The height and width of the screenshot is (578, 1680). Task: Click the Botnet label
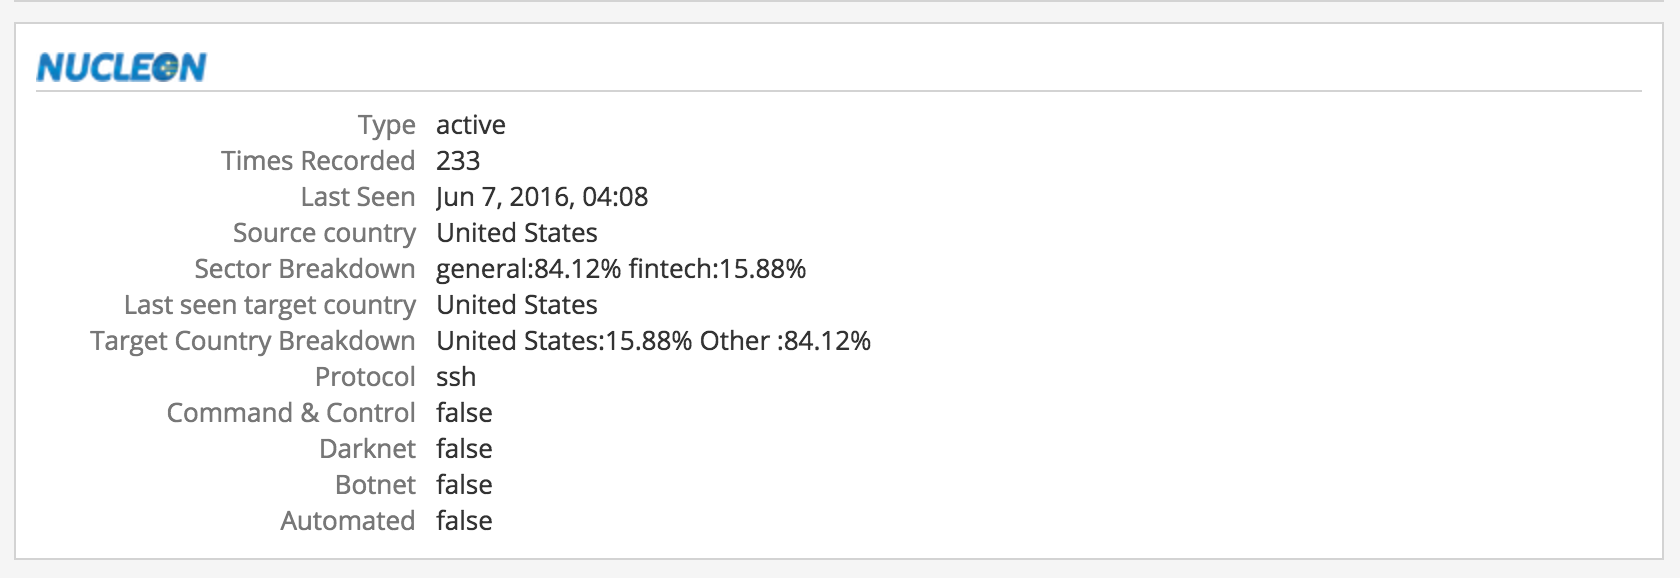pos(375,485)
